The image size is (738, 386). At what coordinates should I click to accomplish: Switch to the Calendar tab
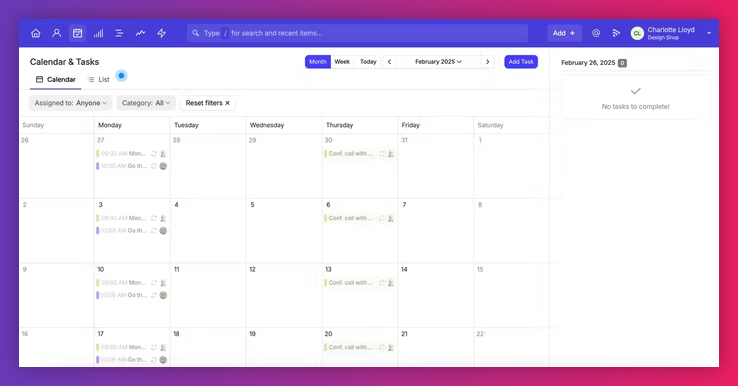point(56,80)
